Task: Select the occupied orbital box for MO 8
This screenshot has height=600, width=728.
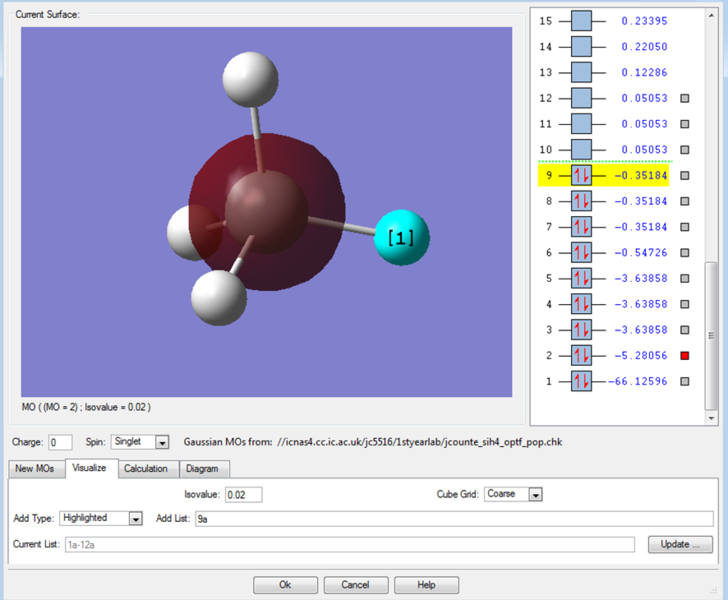Action: [x=581, y=201]
